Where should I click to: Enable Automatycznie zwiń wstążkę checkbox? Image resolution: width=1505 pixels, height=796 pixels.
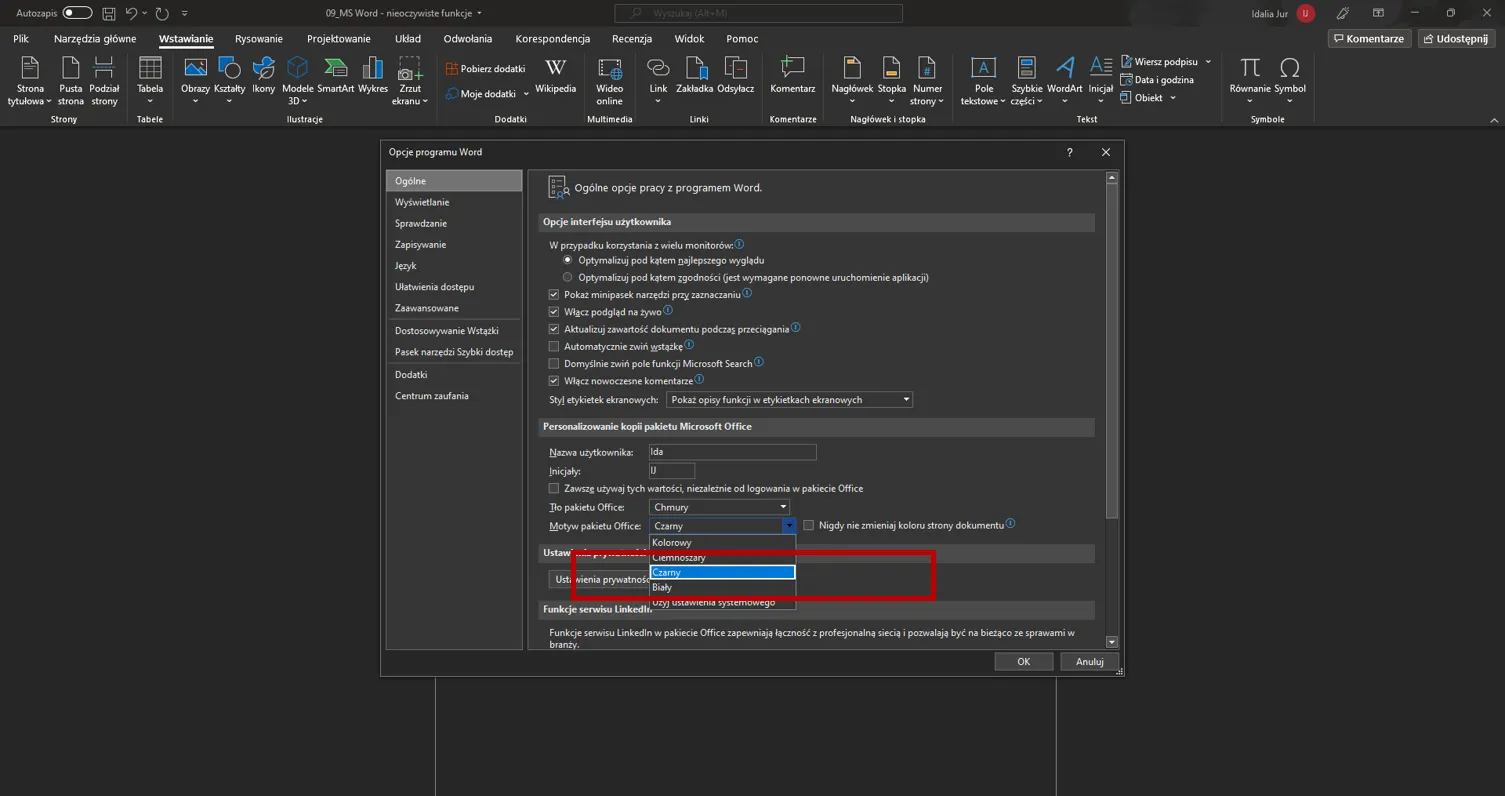tap(554, 347)
